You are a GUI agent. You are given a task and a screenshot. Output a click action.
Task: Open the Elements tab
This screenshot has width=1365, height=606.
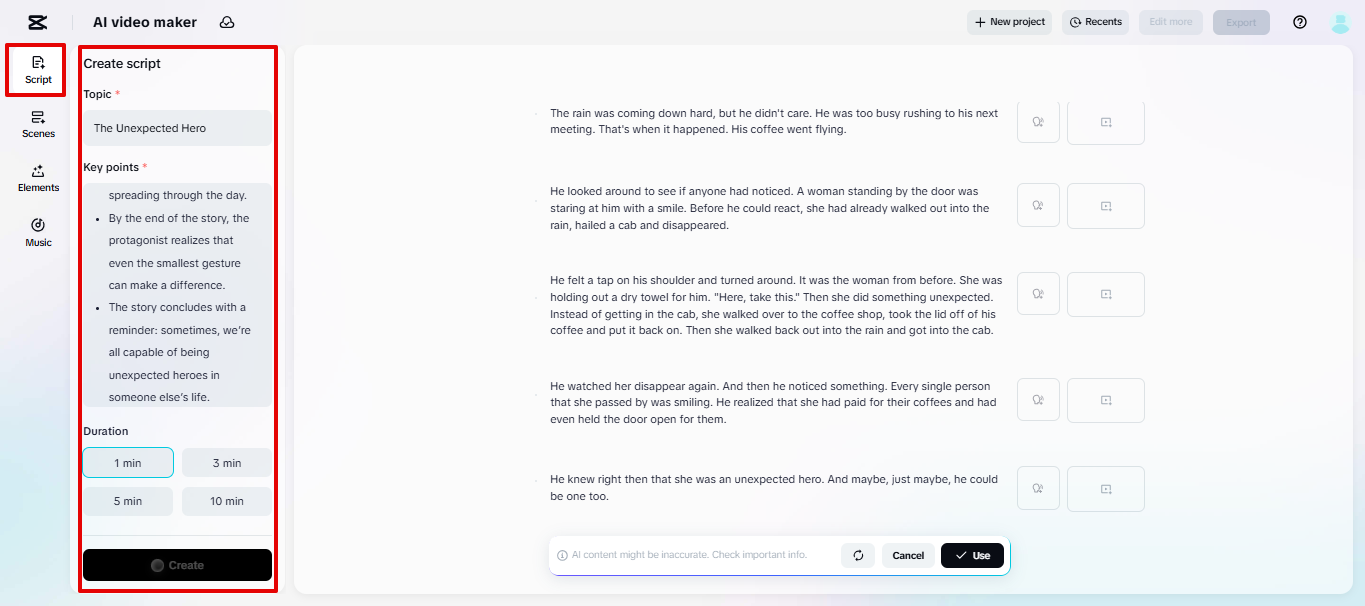38,178
